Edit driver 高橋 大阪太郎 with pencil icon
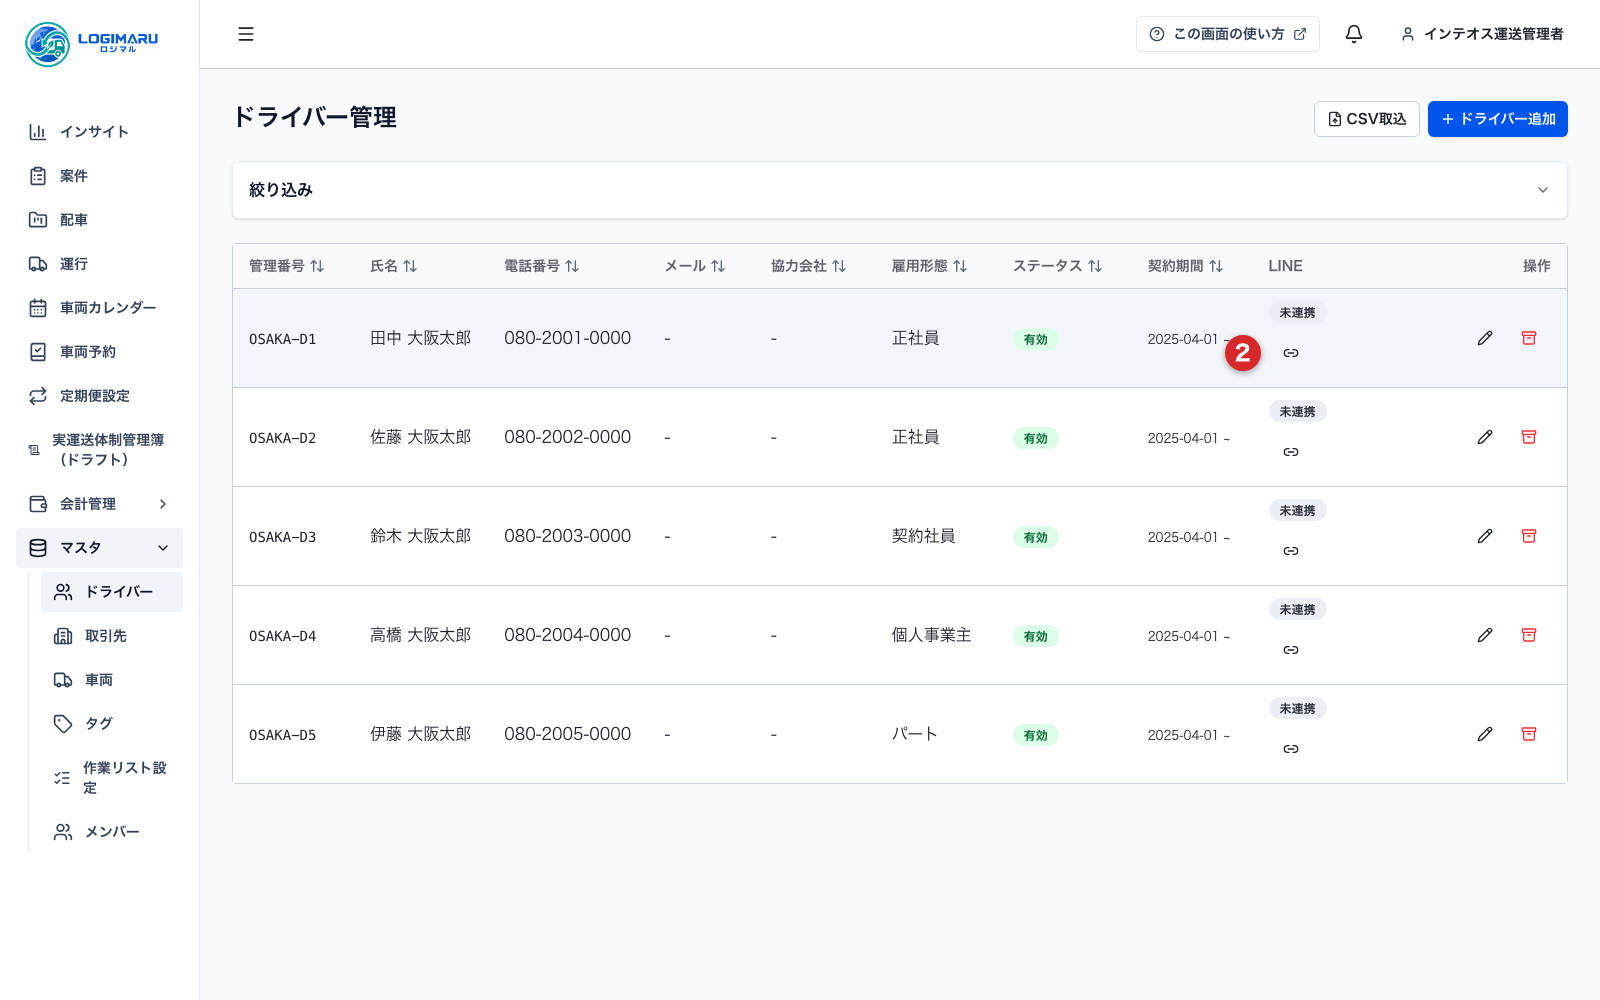 [x=1485, y=635]
